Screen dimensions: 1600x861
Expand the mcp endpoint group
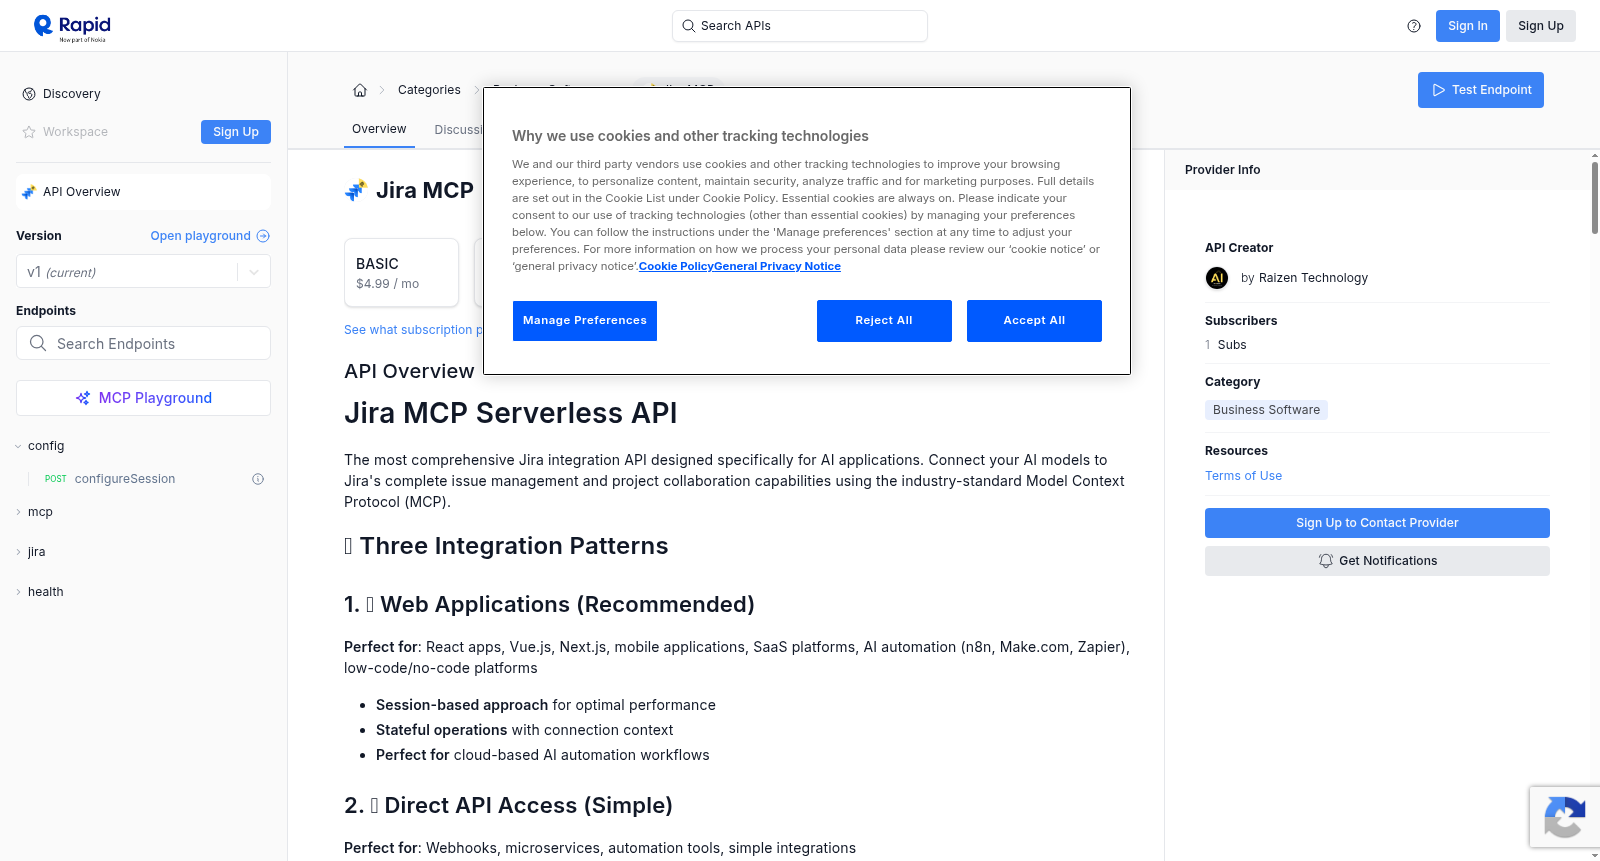[34, 512]
